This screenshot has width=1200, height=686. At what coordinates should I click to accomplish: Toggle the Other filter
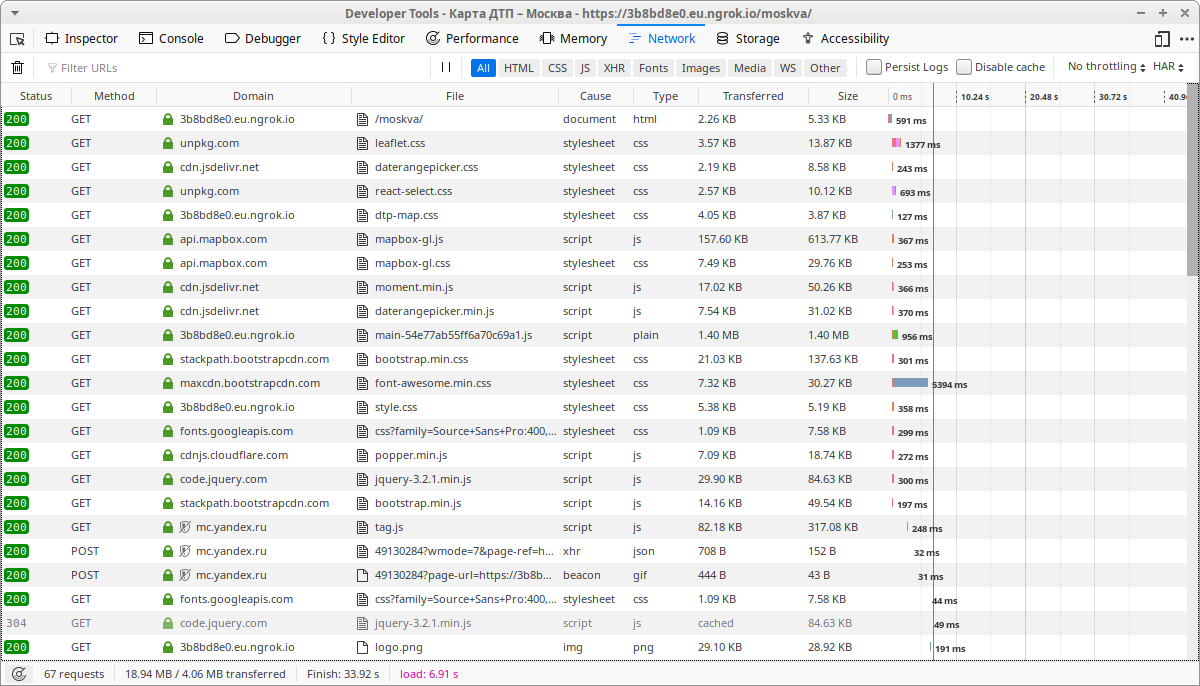826,68
